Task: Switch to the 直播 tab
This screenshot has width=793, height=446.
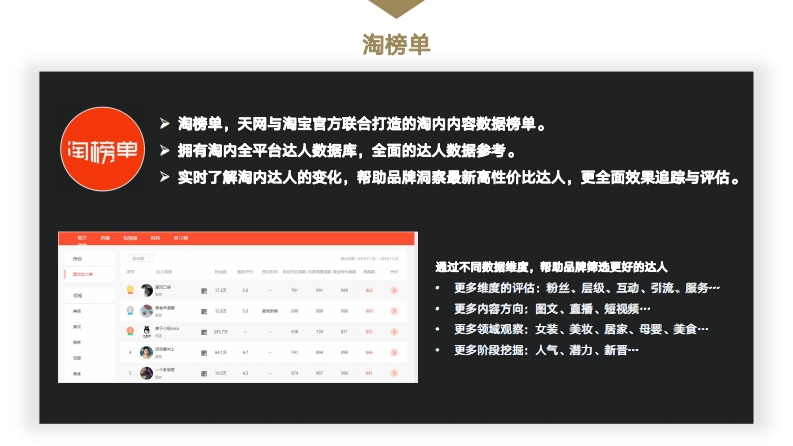Action: (x=105, y=238)
